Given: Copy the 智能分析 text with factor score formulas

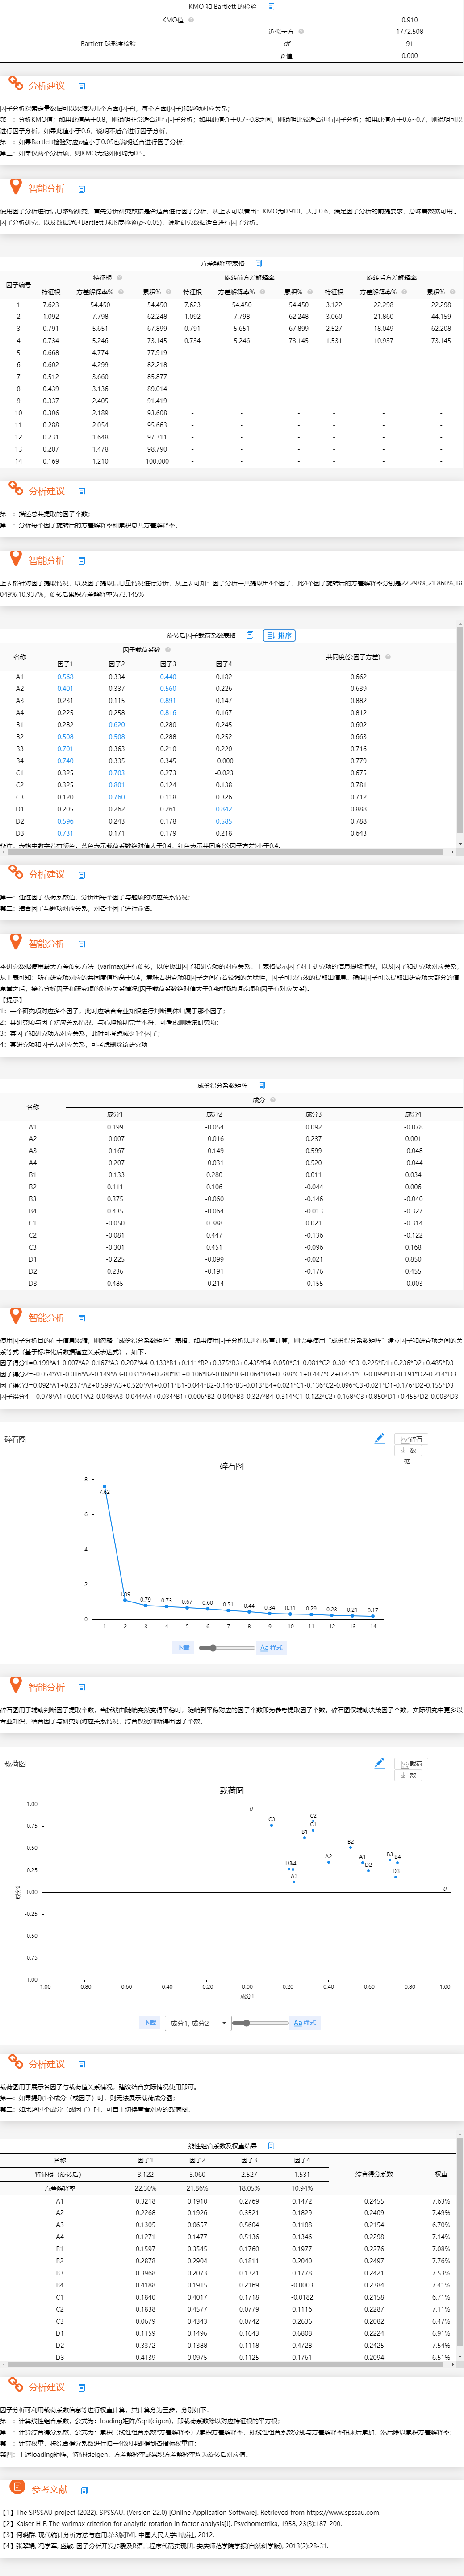Looking at the screenshot, I should [82, 1318].
